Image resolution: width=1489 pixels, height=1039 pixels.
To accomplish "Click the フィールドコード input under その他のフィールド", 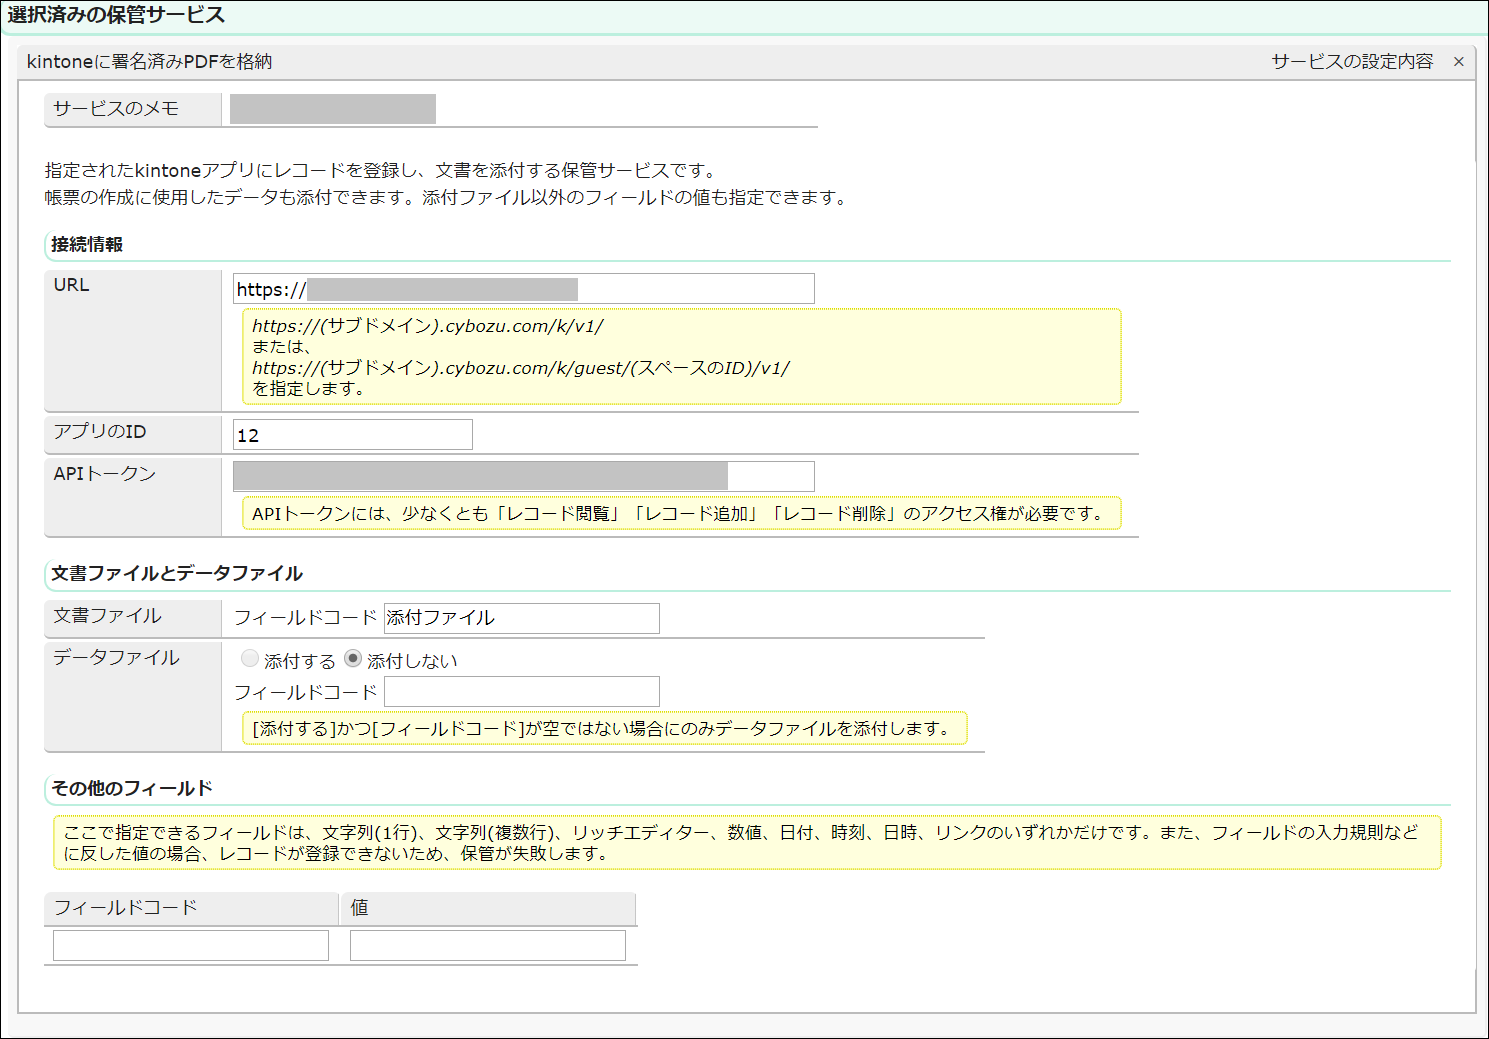I will pos(190,945).
